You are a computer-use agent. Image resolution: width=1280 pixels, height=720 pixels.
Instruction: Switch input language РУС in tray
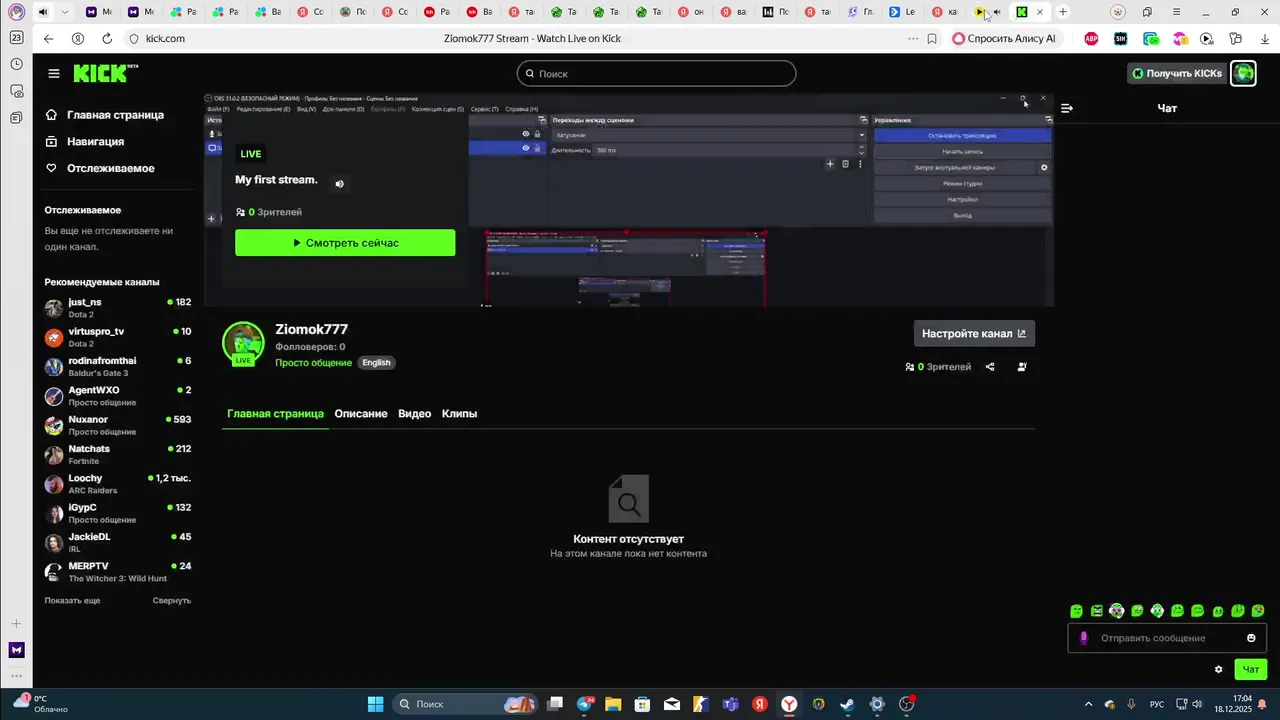pyautogui.click(x=1157, y=704)
